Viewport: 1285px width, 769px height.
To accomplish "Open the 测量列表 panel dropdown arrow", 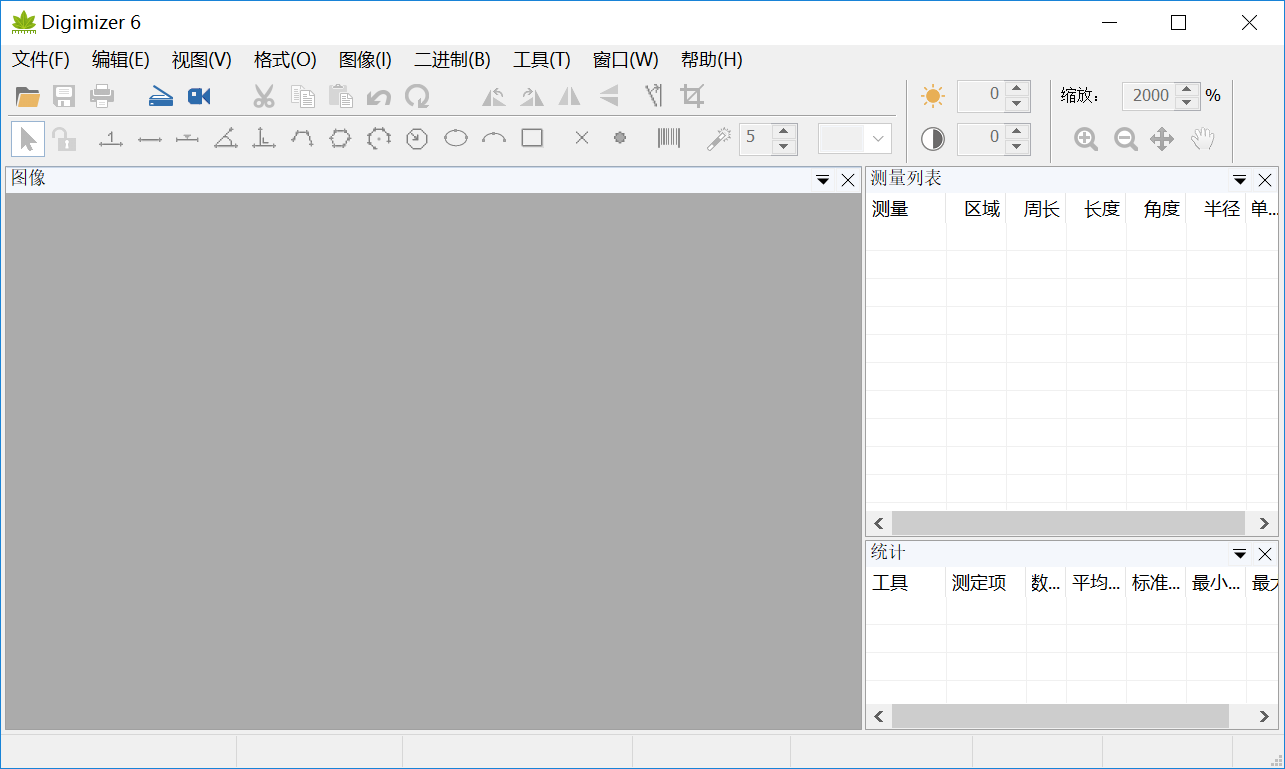I will pyautogui.click(x=1240, y=180).
